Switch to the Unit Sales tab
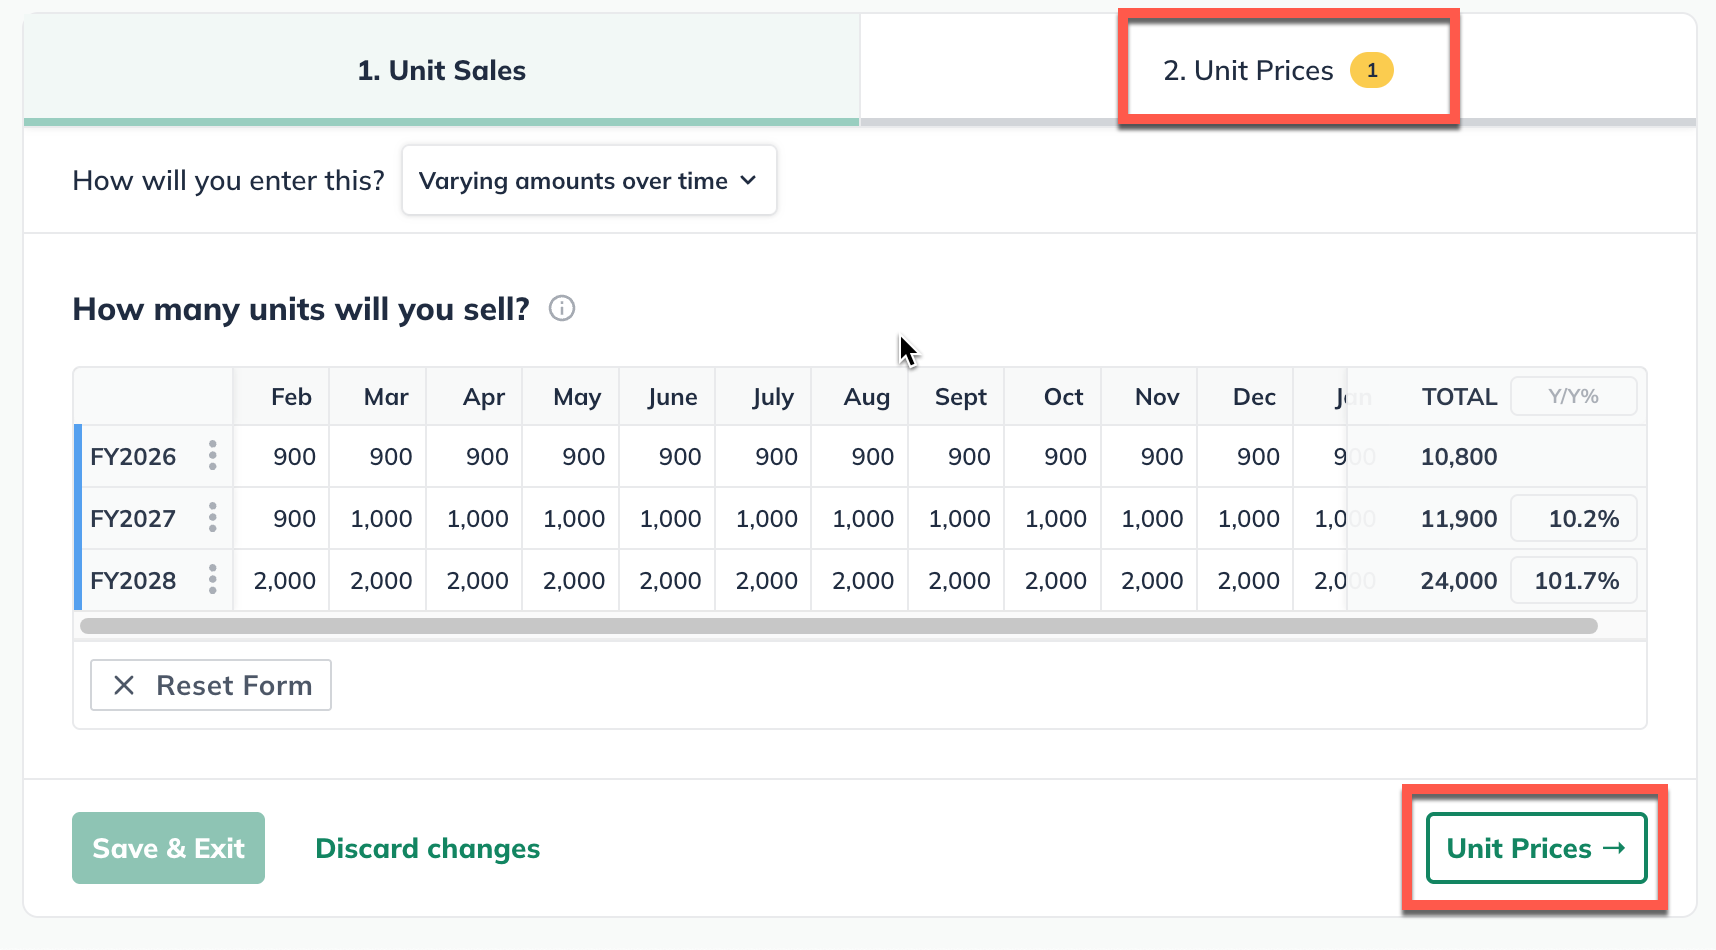The height and width of the screenshot is (950, 1716). click(x=441, y=70)
